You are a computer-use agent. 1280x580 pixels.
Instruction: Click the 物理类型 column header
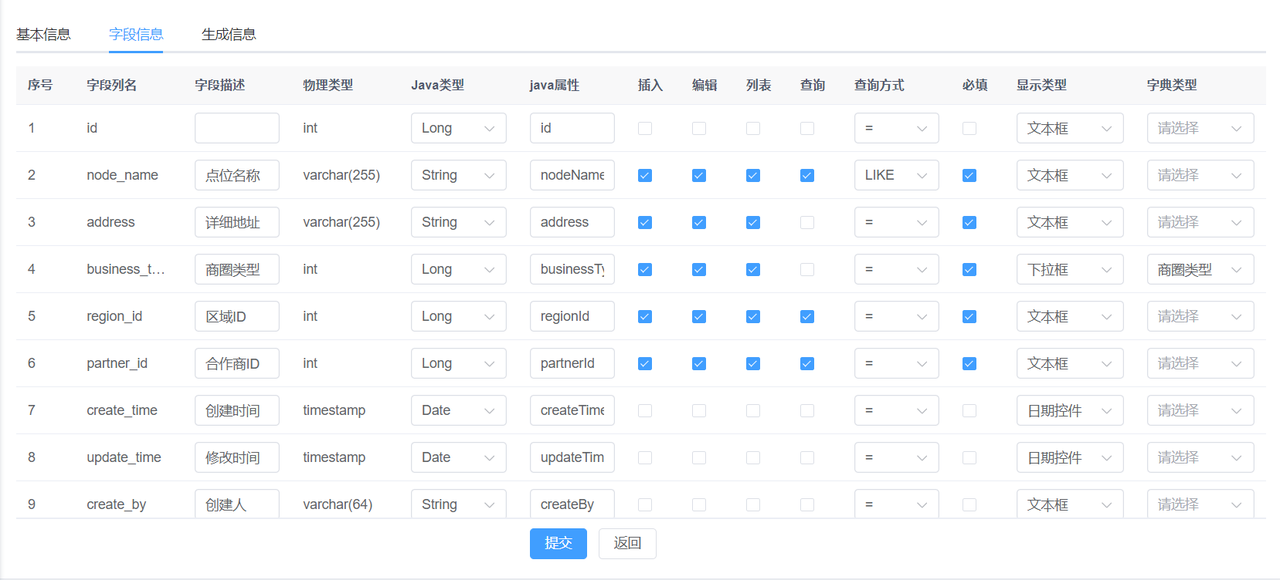tap(328, 85)
